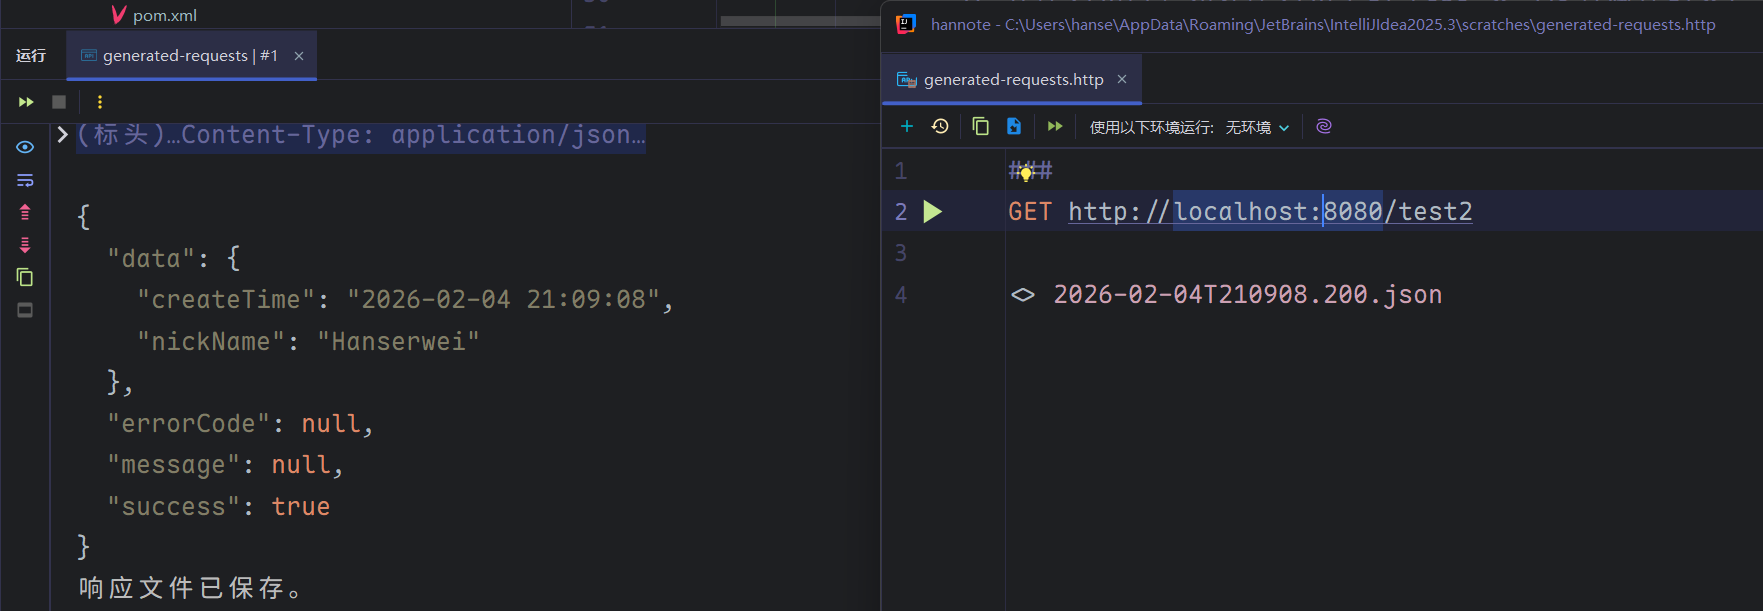Screen dimensions: 1763x611
Task: Open more options with three-dot menu
Action: click(99, 102)
